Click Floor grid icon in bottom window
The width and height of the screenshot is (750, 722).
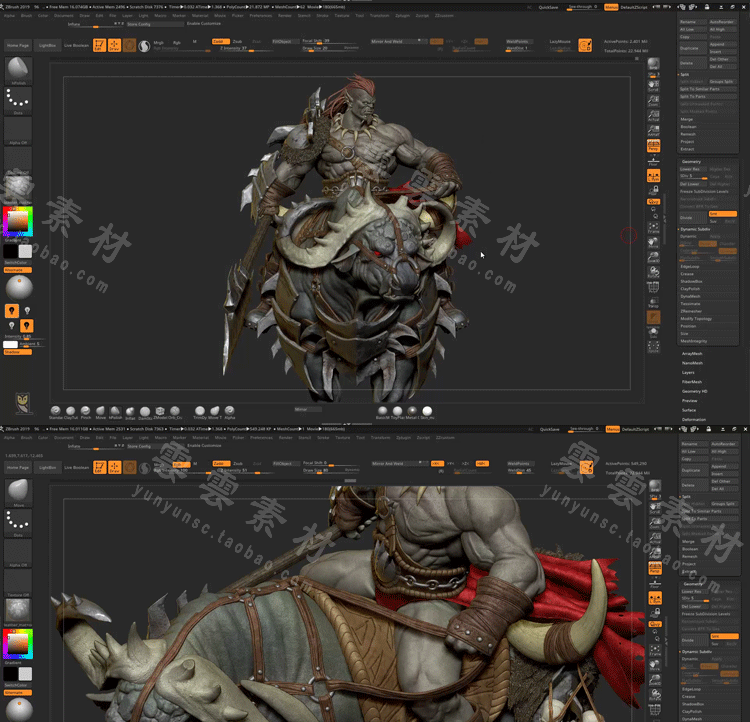[655, 583]
